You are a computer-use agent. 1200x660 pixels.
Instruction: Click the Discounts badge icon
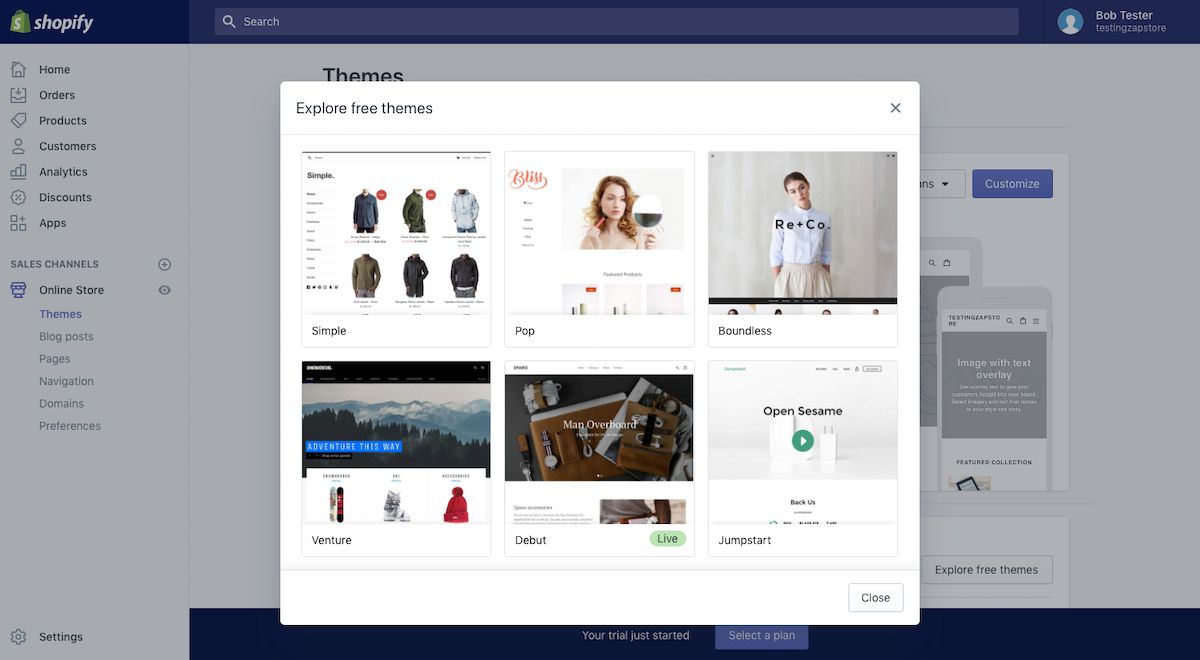(x=18, y=197)
